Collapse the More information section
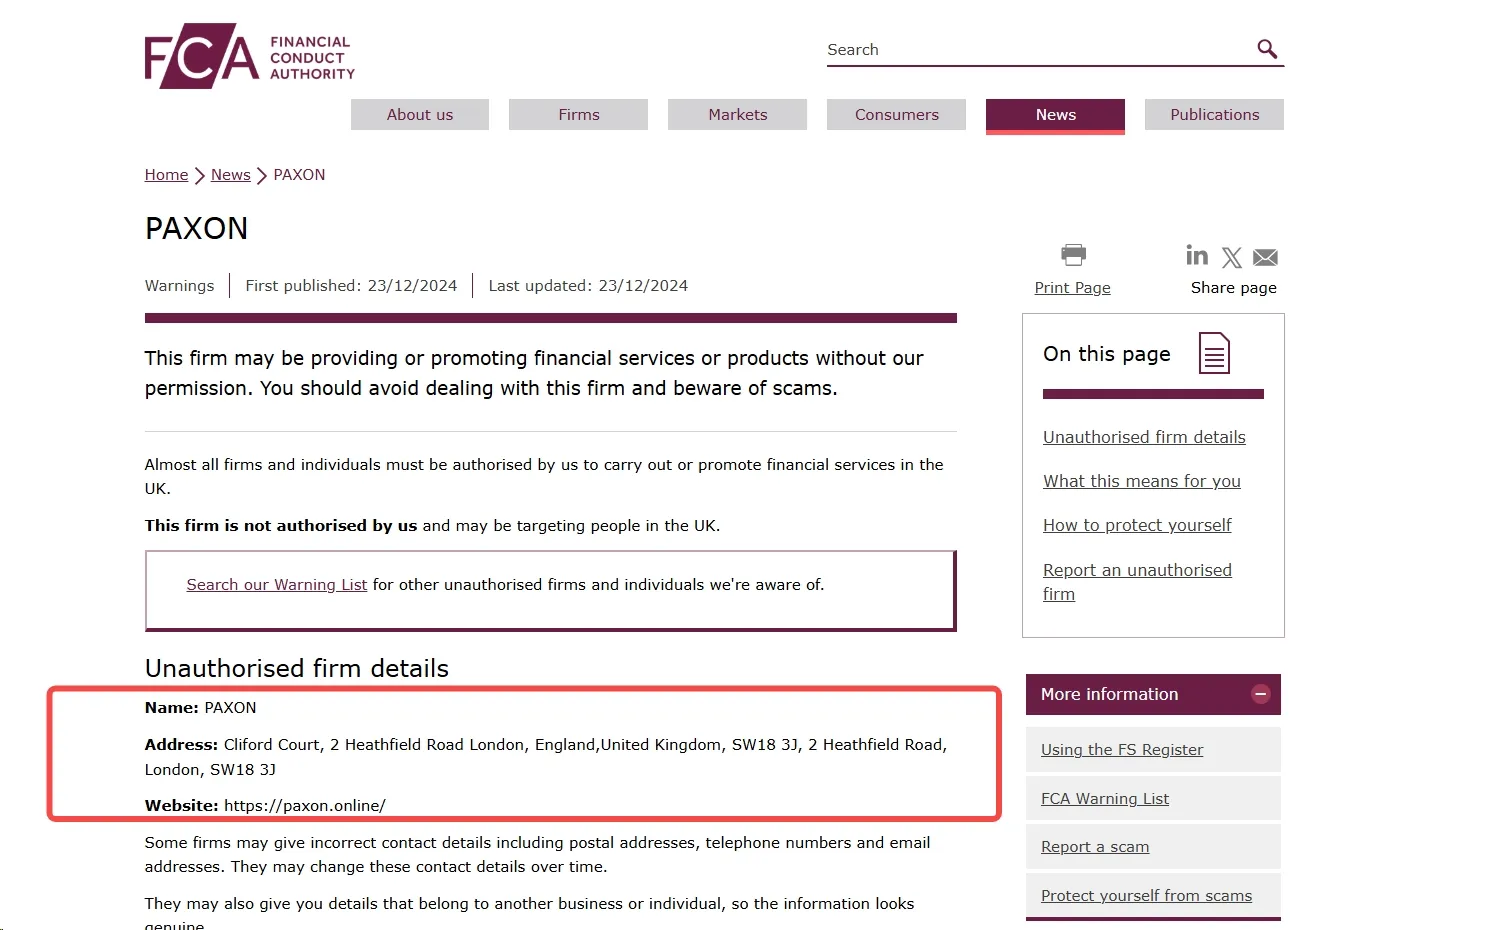Viewport: 1488px width, 930px height. [x=1260, y=694]
